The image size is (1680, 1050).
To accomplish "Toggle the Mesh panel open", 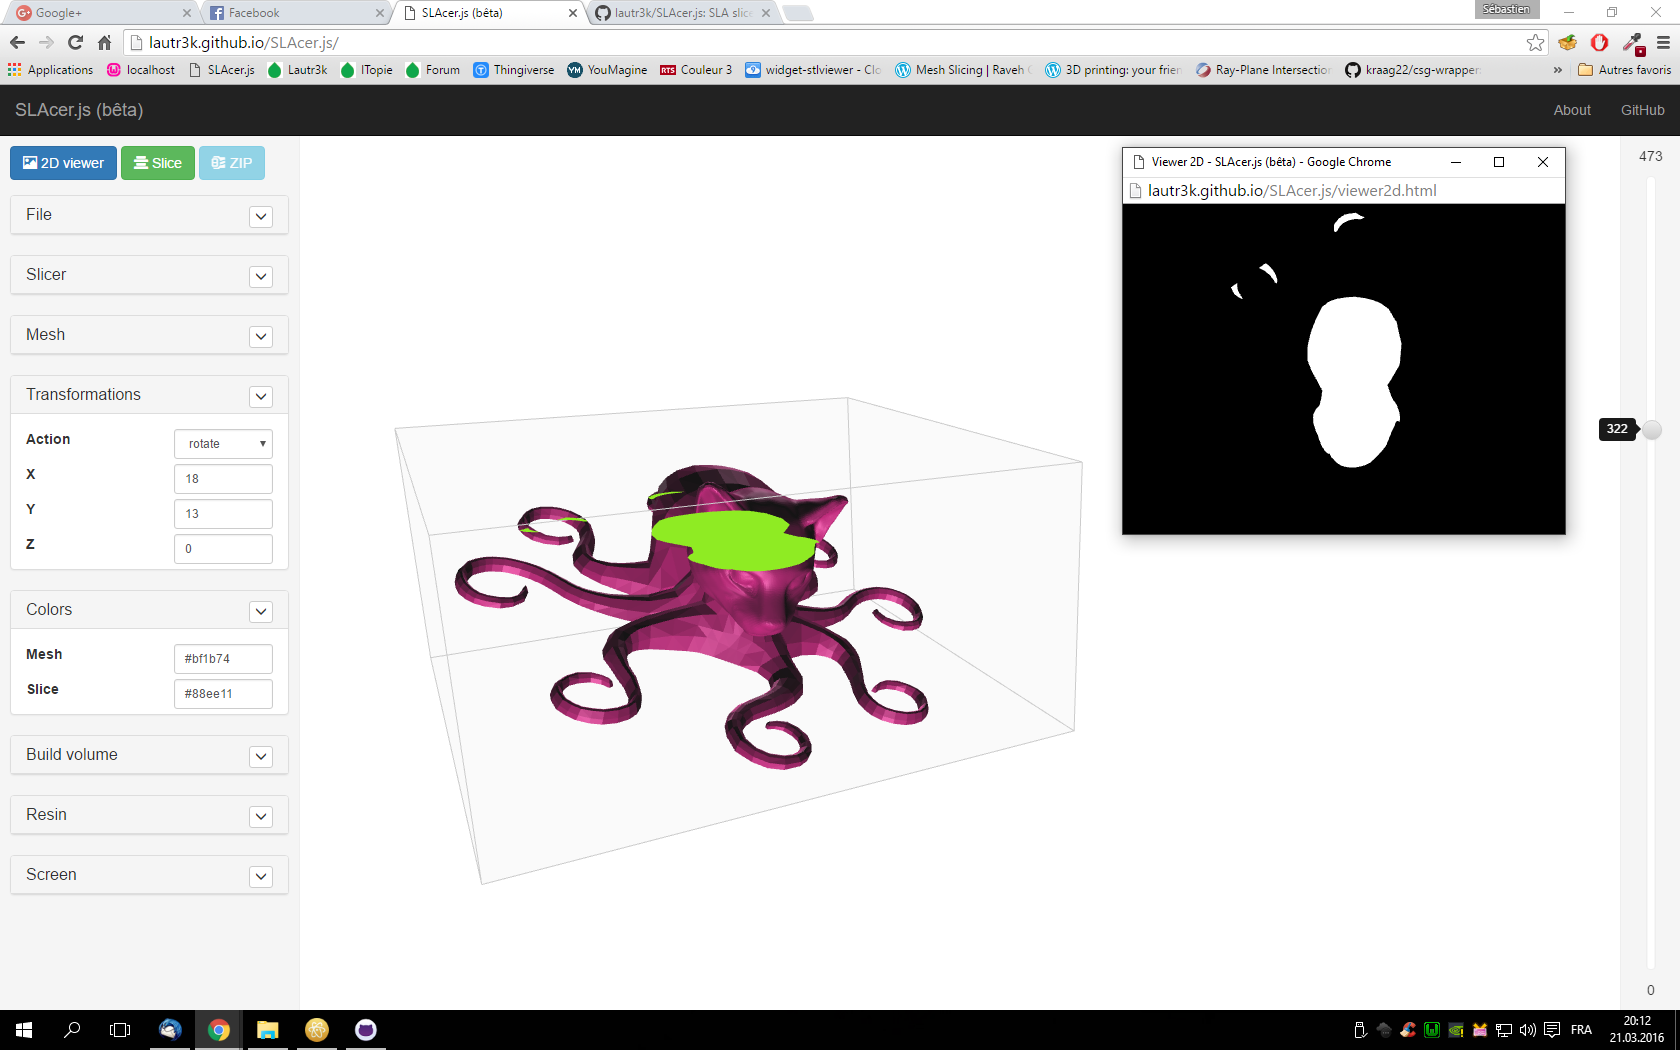I will click(261, 337).
